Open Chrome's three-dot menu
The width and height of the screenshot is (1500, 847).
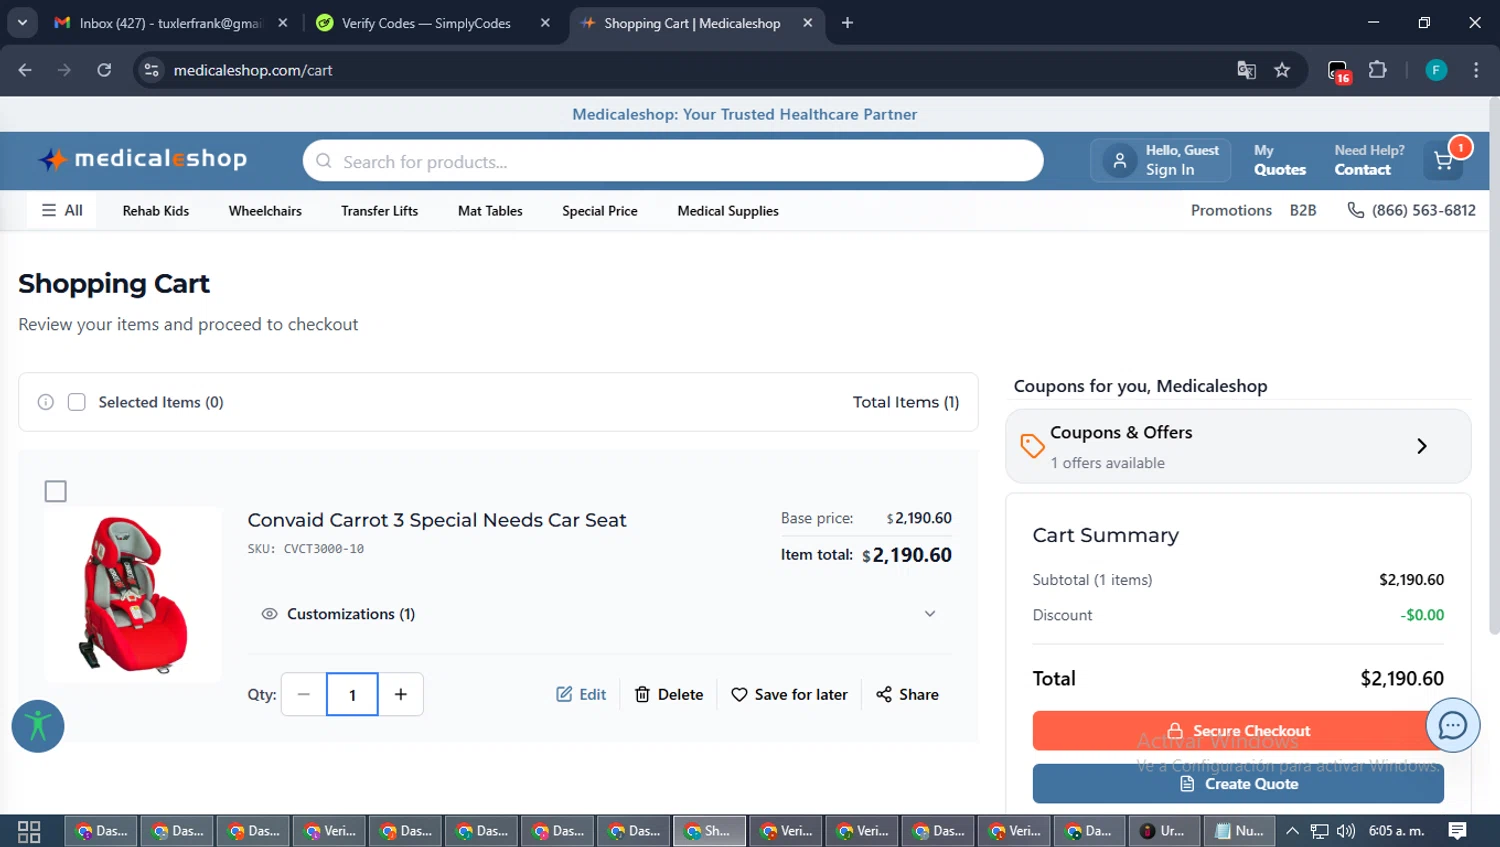(x=1476, y=70)
